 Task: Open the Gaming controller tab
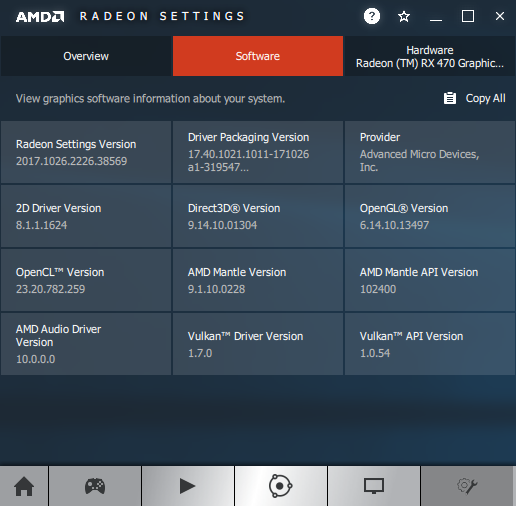[95, 486]
